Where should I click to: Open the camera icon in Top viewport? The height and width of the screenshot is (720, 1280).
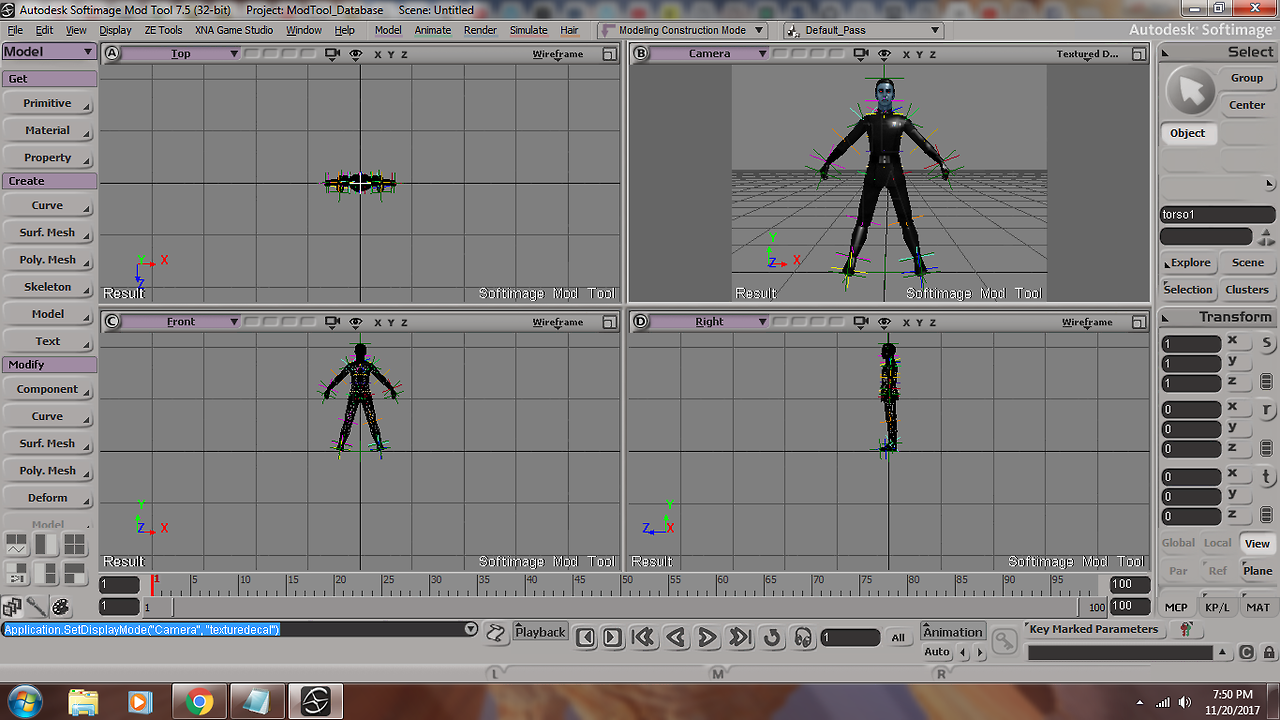coord(333,54)
